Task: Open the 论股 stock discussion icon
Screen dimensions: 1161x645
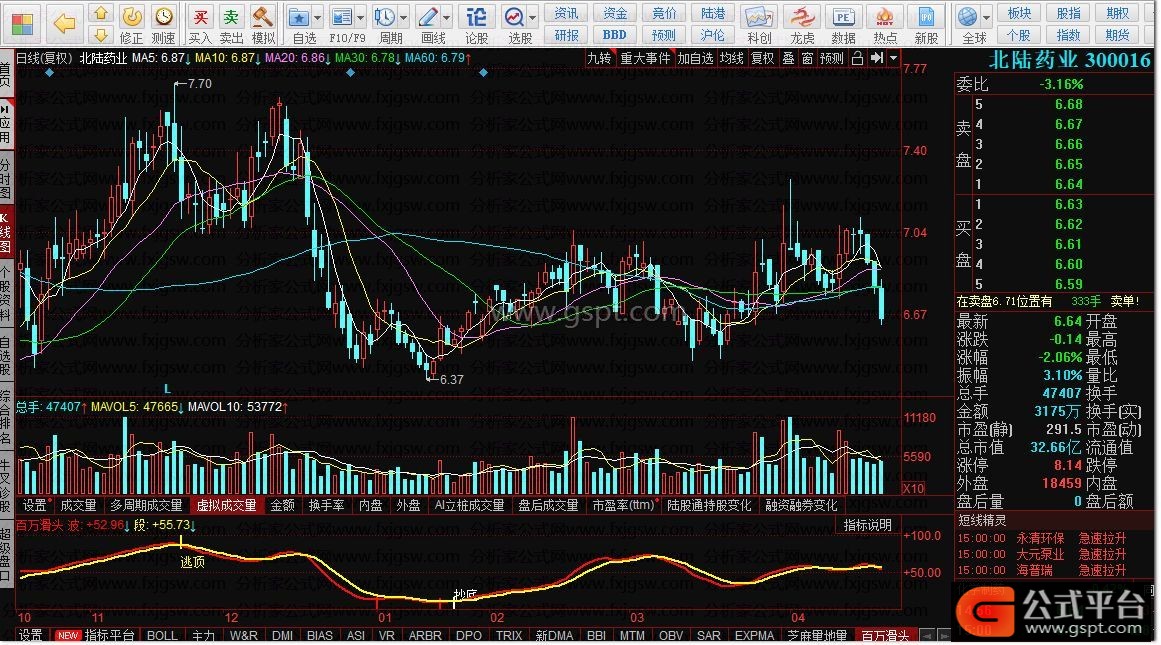Action: coord(477,16)
